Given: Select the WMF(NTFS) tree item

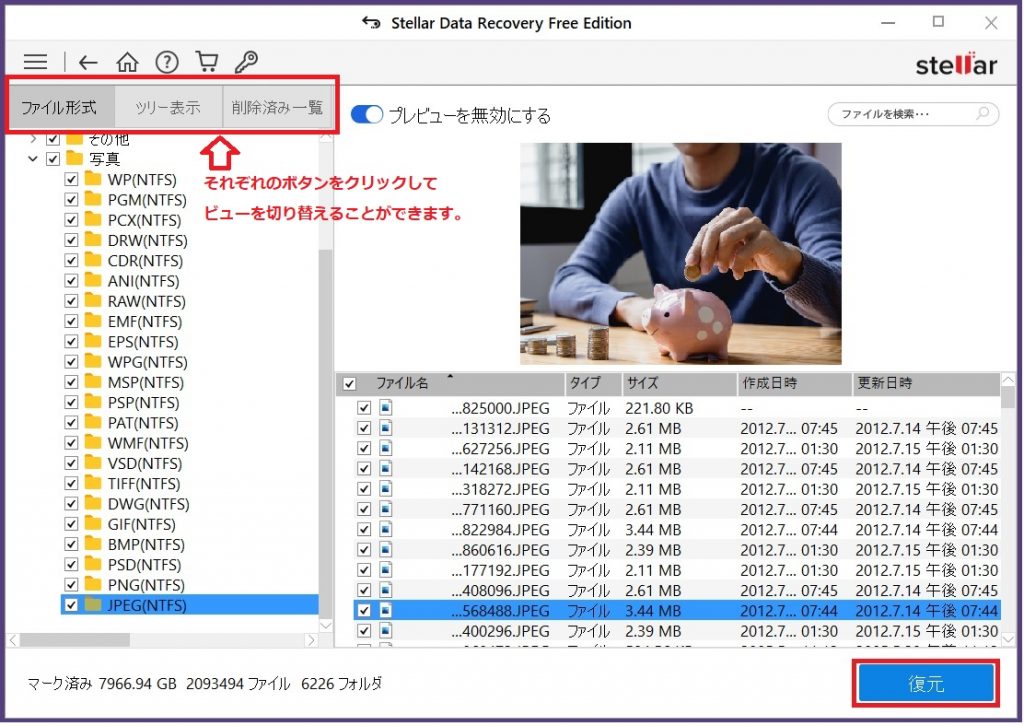Looking at the screenshot, I should coord(148,443).
